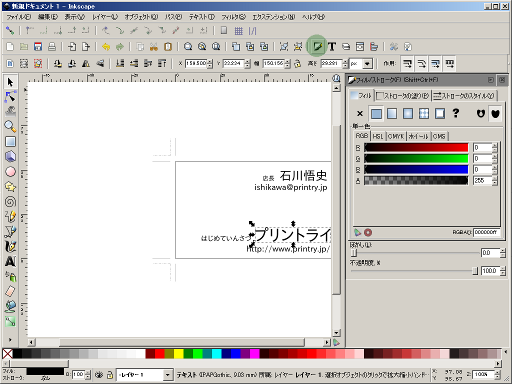The width and height of the screenshot is (512, 384).
Task: Increase the R channel value stepper
Action: pos(494,145)
